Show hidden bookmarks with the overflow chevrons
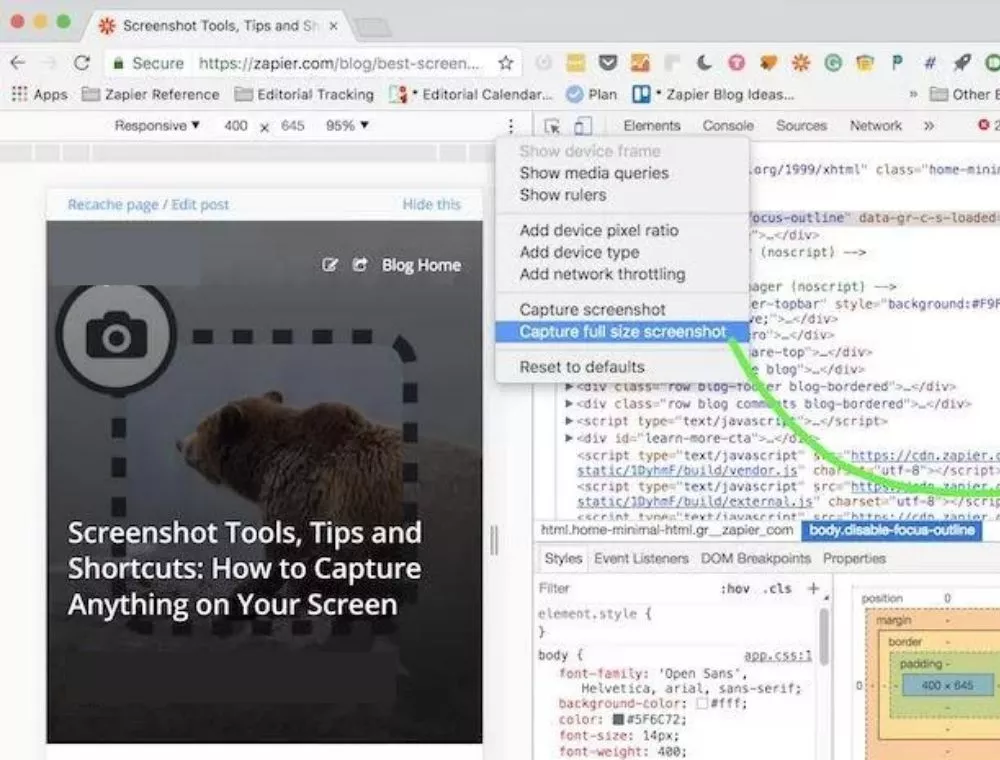 coord(913,94)
